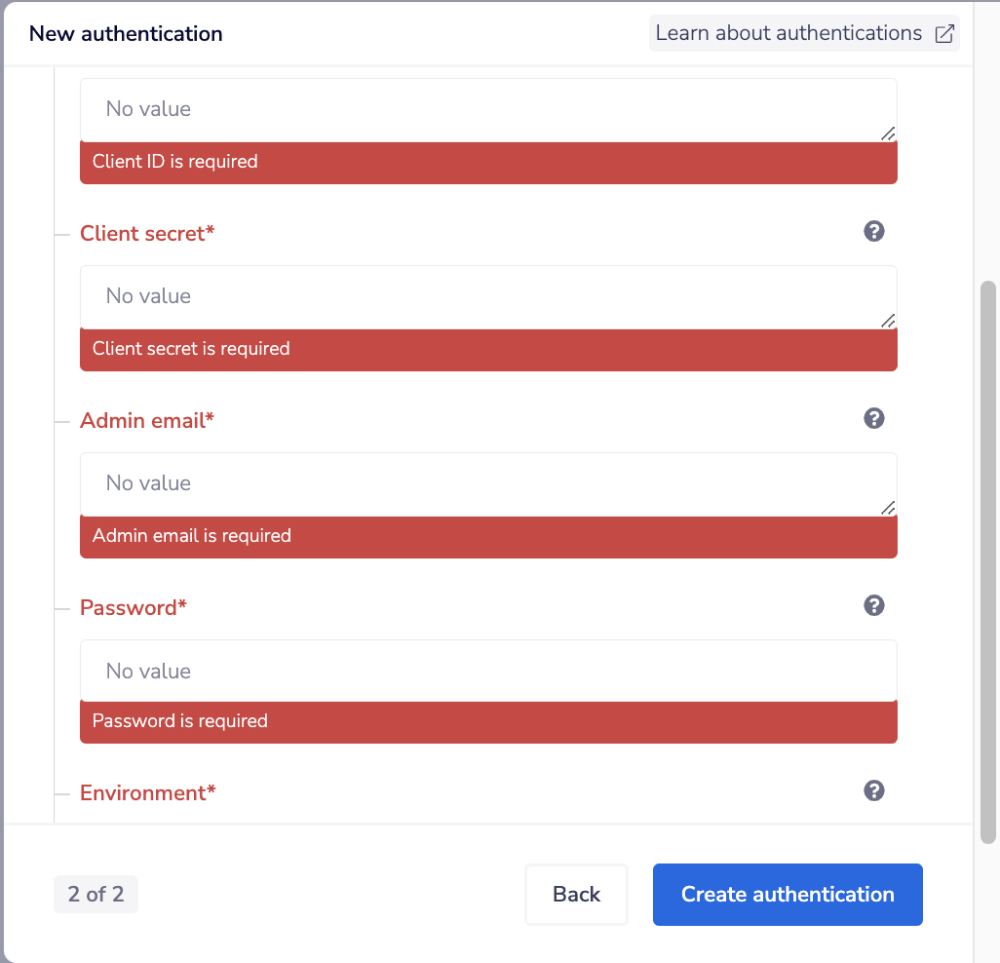This screenshot has width=1000, height=963.
Task: Click the help icon next to Client secret
Action: pyautogui.click(x=874, y=231)
